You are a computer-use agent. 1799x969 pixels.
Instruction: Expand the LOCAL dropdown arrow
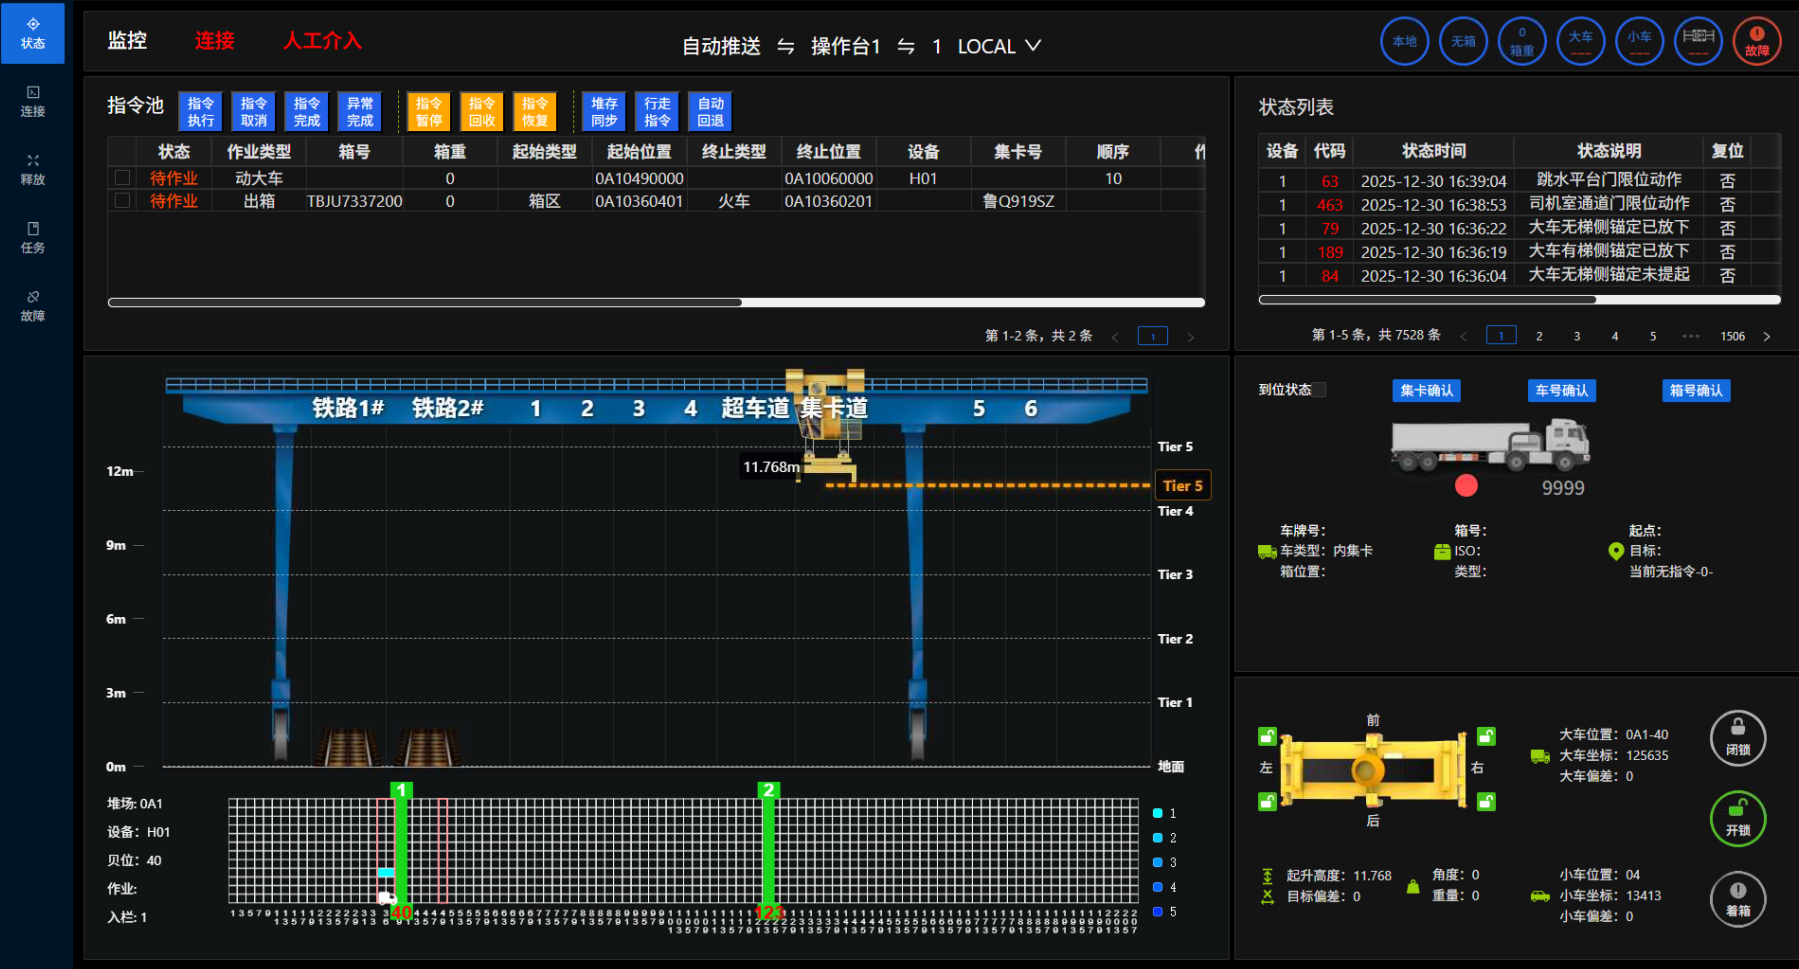pos(1033,46)
